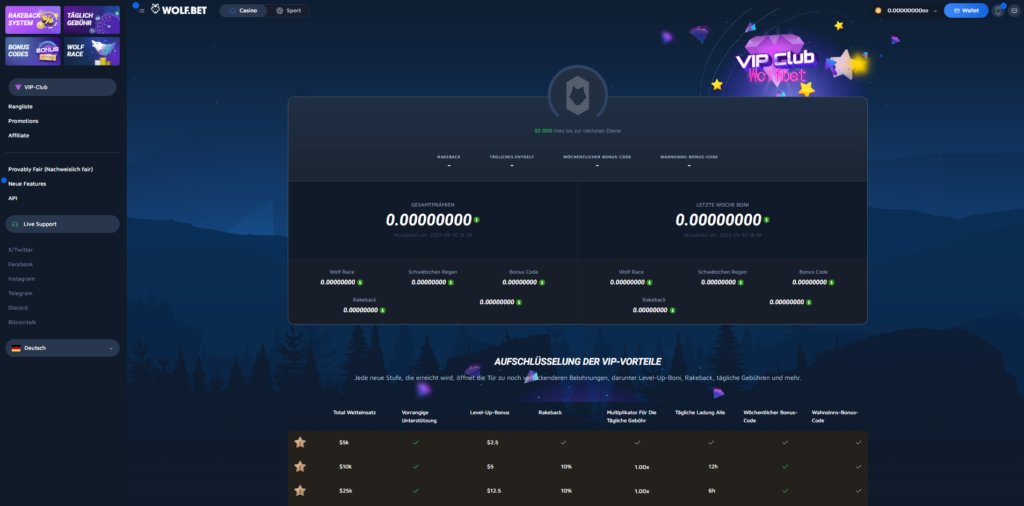Go to the Rangliste page
The width and height of the screenshot is (1024, 506).
pos(21,106)
